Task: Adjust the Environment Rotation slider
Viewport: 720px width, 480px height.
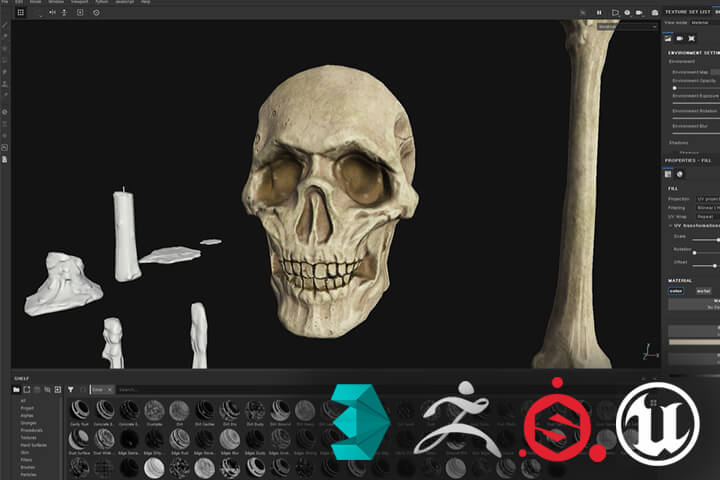Action: pyautogui.click(x=696, y=118)
